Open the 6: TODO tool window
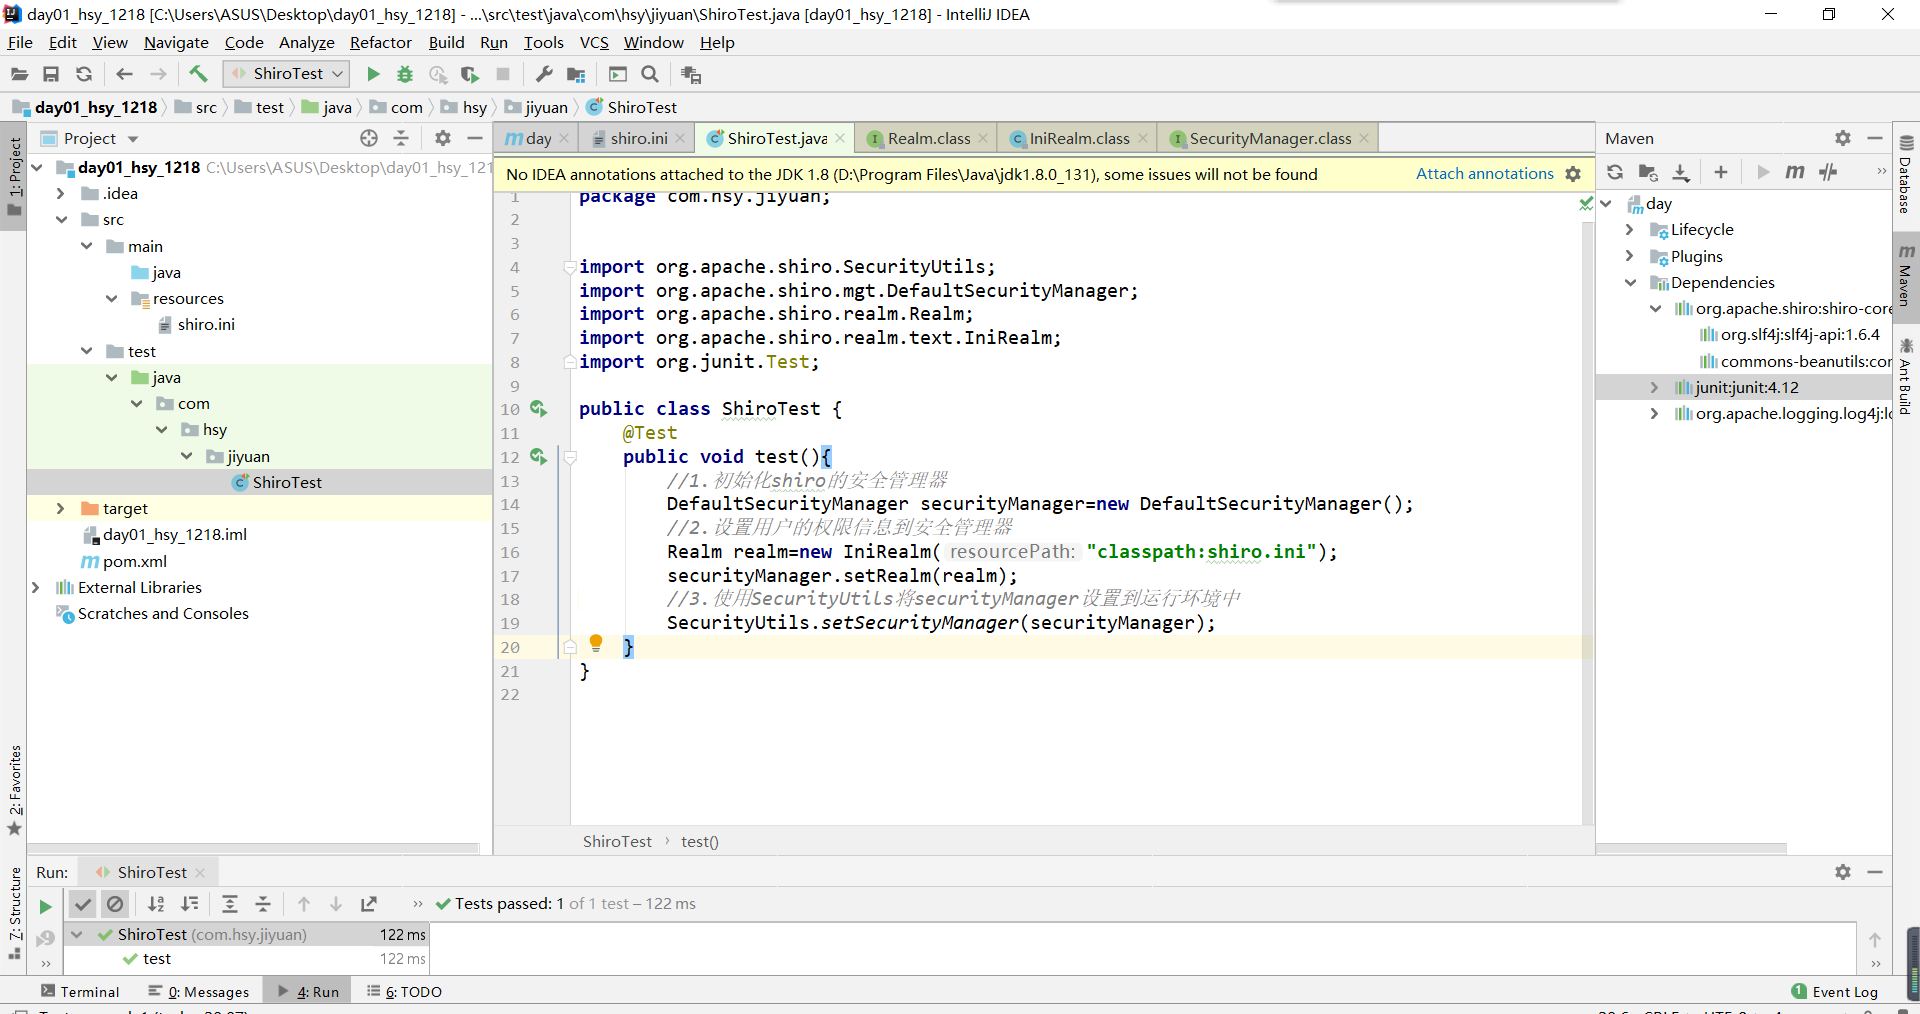The height and width of the screenshot is (1014, 1920). tap(404, 992)
